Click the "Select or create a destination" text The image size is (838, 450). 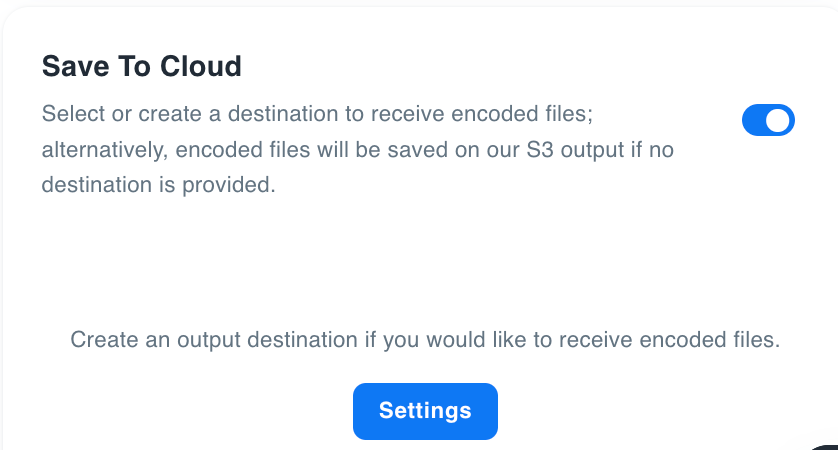pyautogui.click(x=200, y=113)
